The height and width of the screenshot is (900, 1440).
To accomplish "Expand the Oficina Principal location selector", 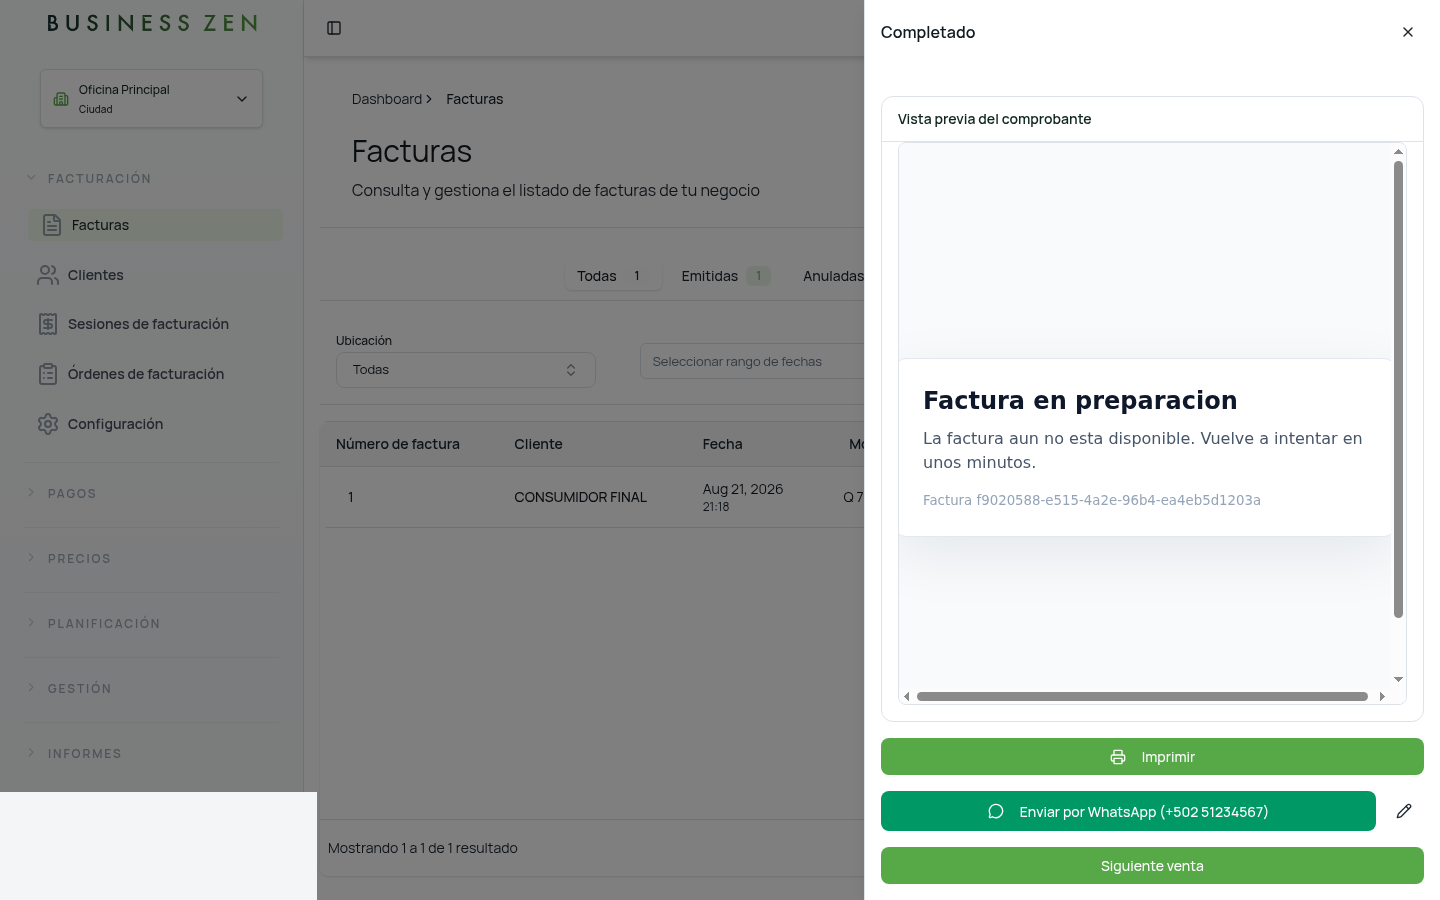I will (x=151, y=98).
